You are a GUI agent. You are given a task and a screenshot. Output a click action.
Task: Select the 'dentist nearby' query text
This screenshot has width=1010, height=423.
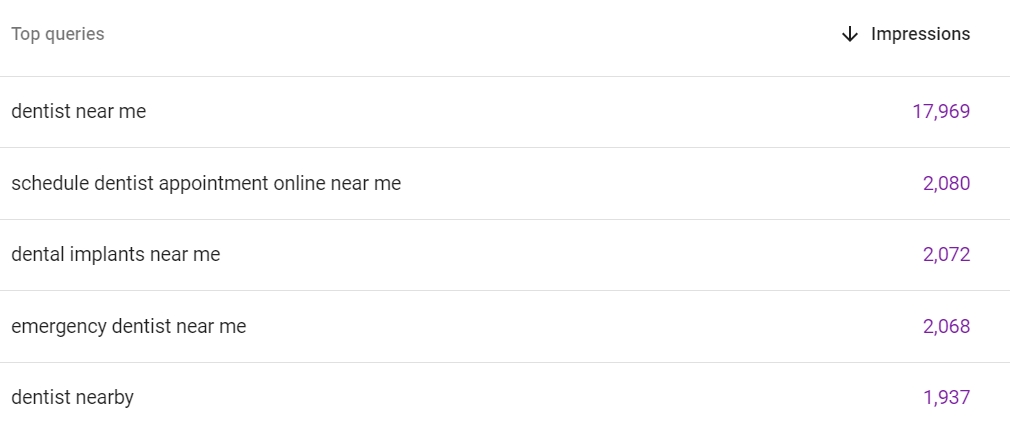(x=72, y=398)
